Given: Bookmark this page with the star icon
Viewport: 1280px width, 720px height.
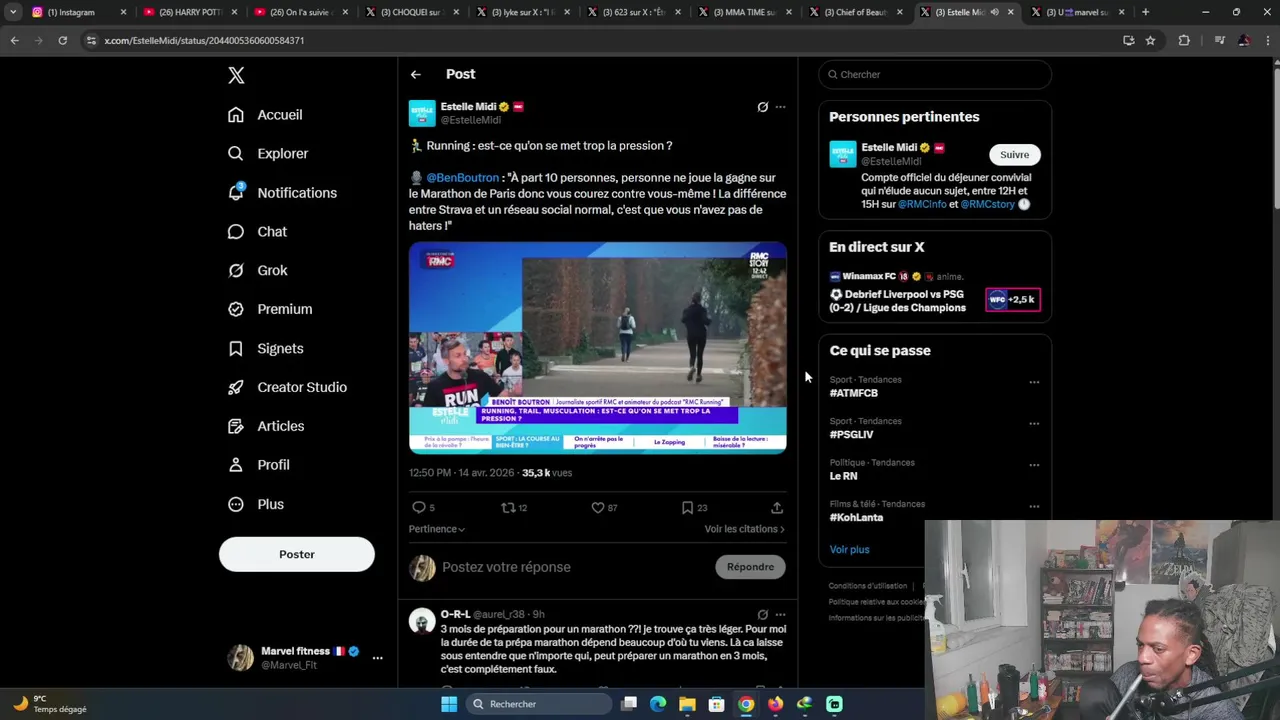Looking at the screenshot, I should point(1150,41).
